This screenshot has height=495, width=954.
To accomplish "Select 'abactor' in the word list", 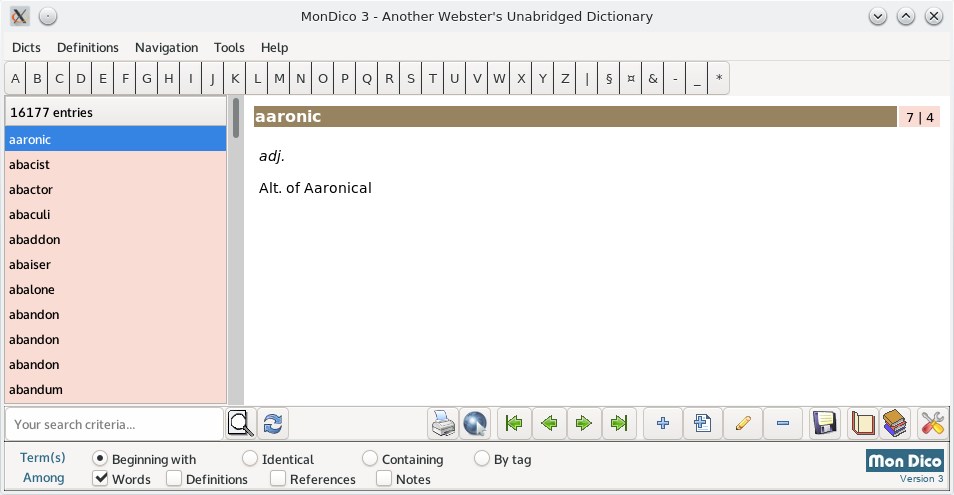I will [116, 189].
